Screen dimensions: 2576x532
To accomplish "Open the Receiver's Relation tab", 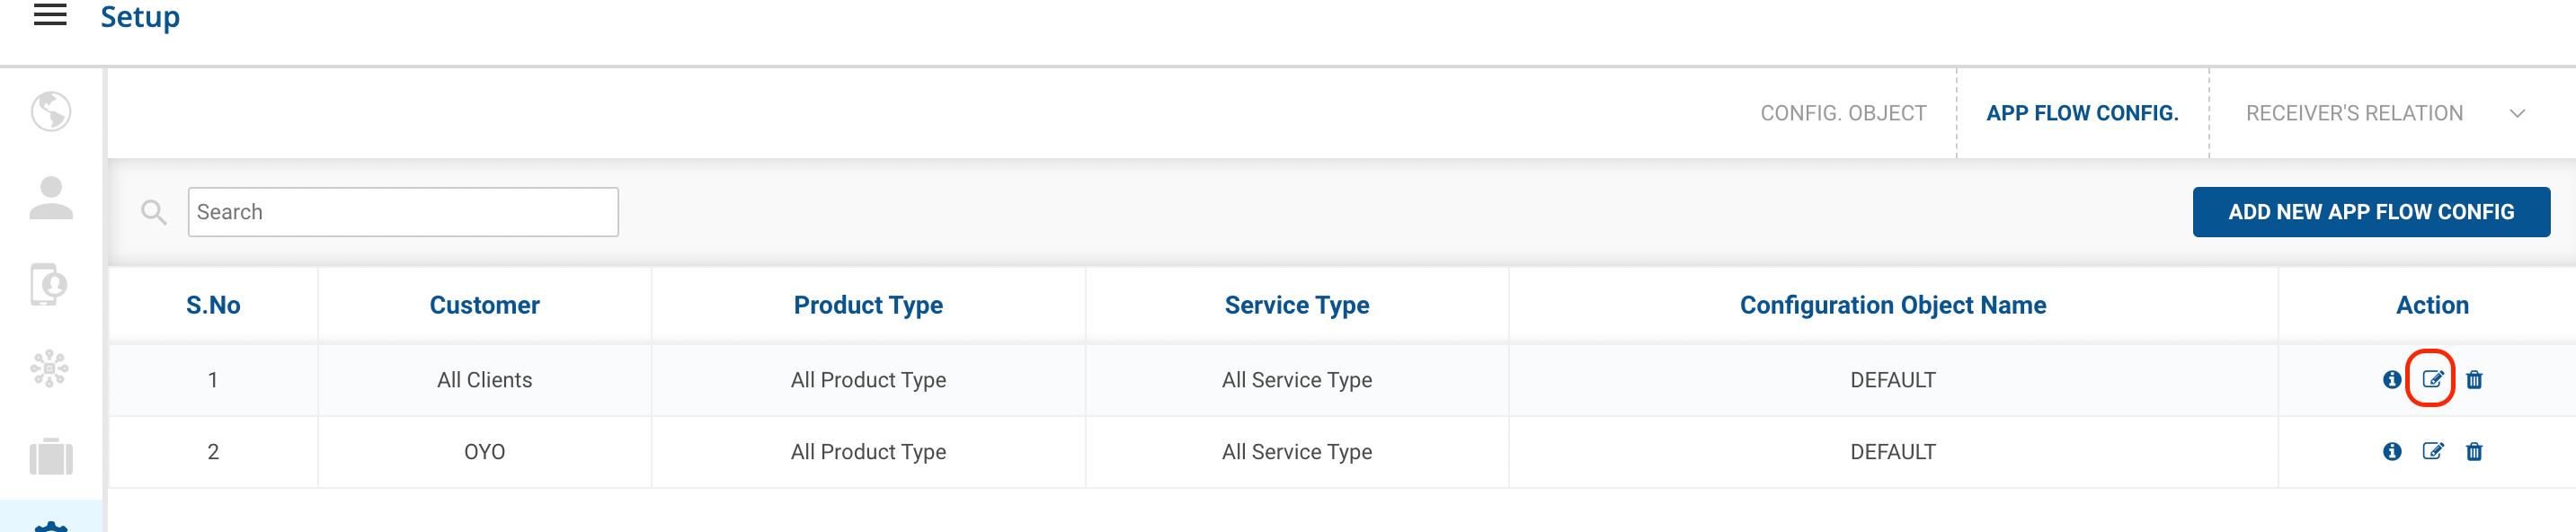I will pos(2353,114).
